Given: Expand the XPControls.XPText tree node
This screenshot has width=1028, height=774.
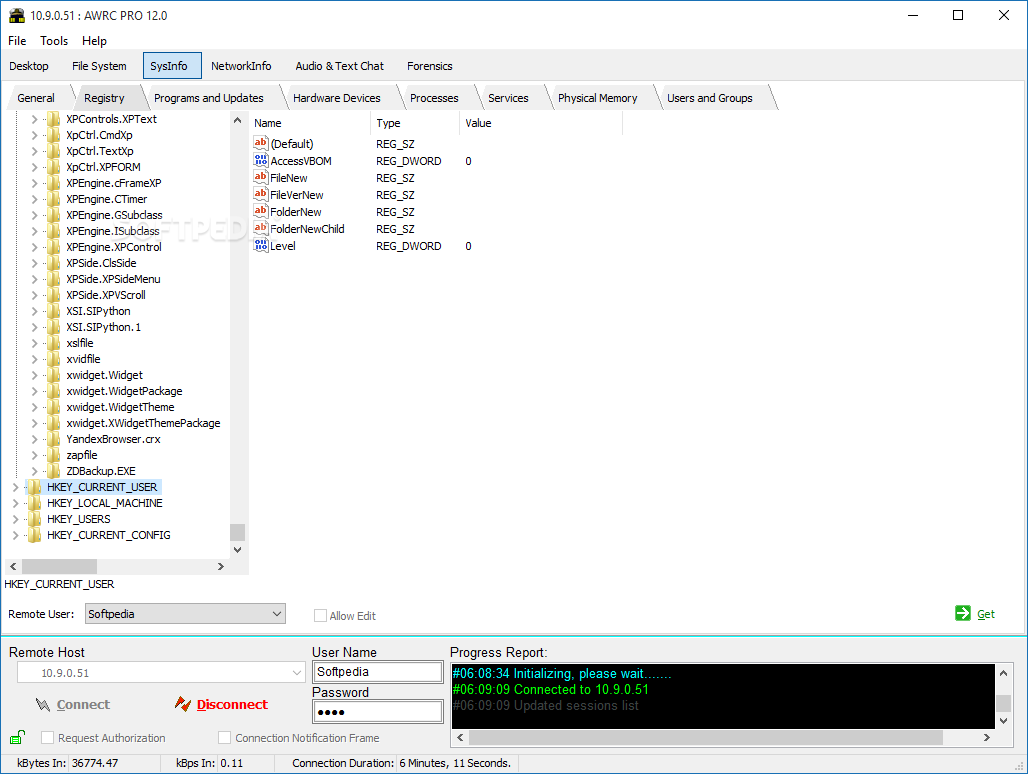Looking at the screenshot, I should [34, 119].
